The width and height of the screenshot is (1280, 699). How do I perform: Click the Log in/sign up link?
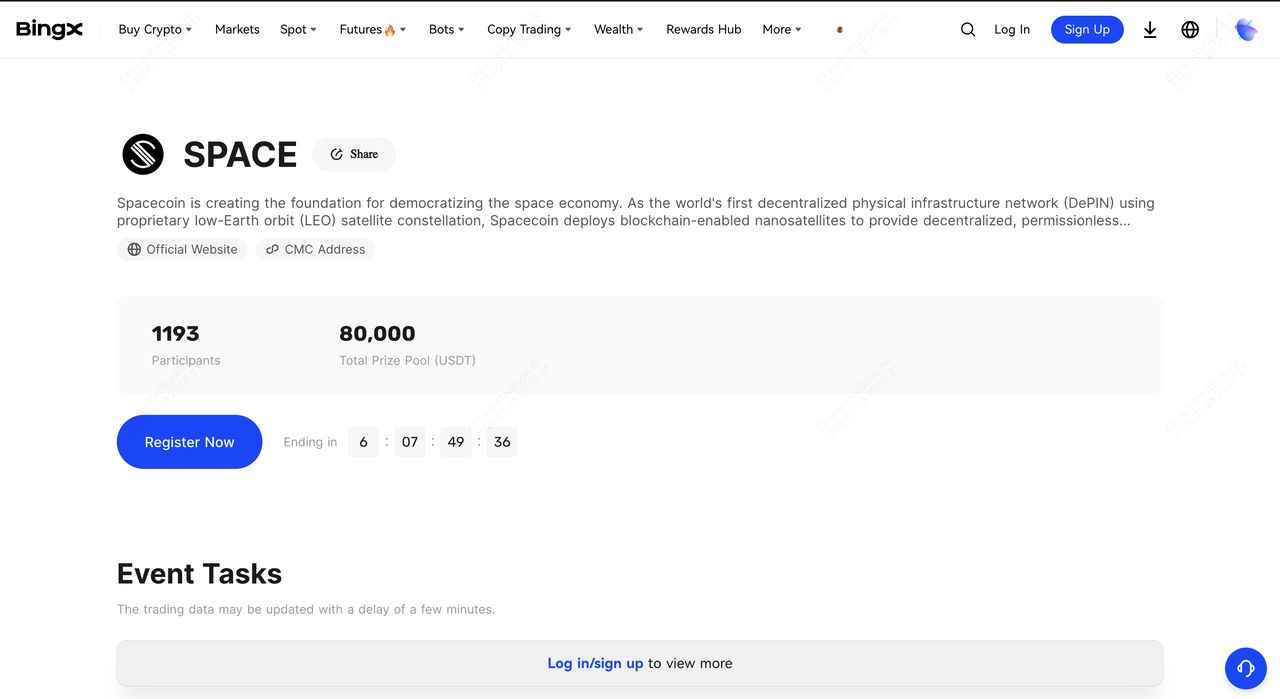tap(595, 663)
